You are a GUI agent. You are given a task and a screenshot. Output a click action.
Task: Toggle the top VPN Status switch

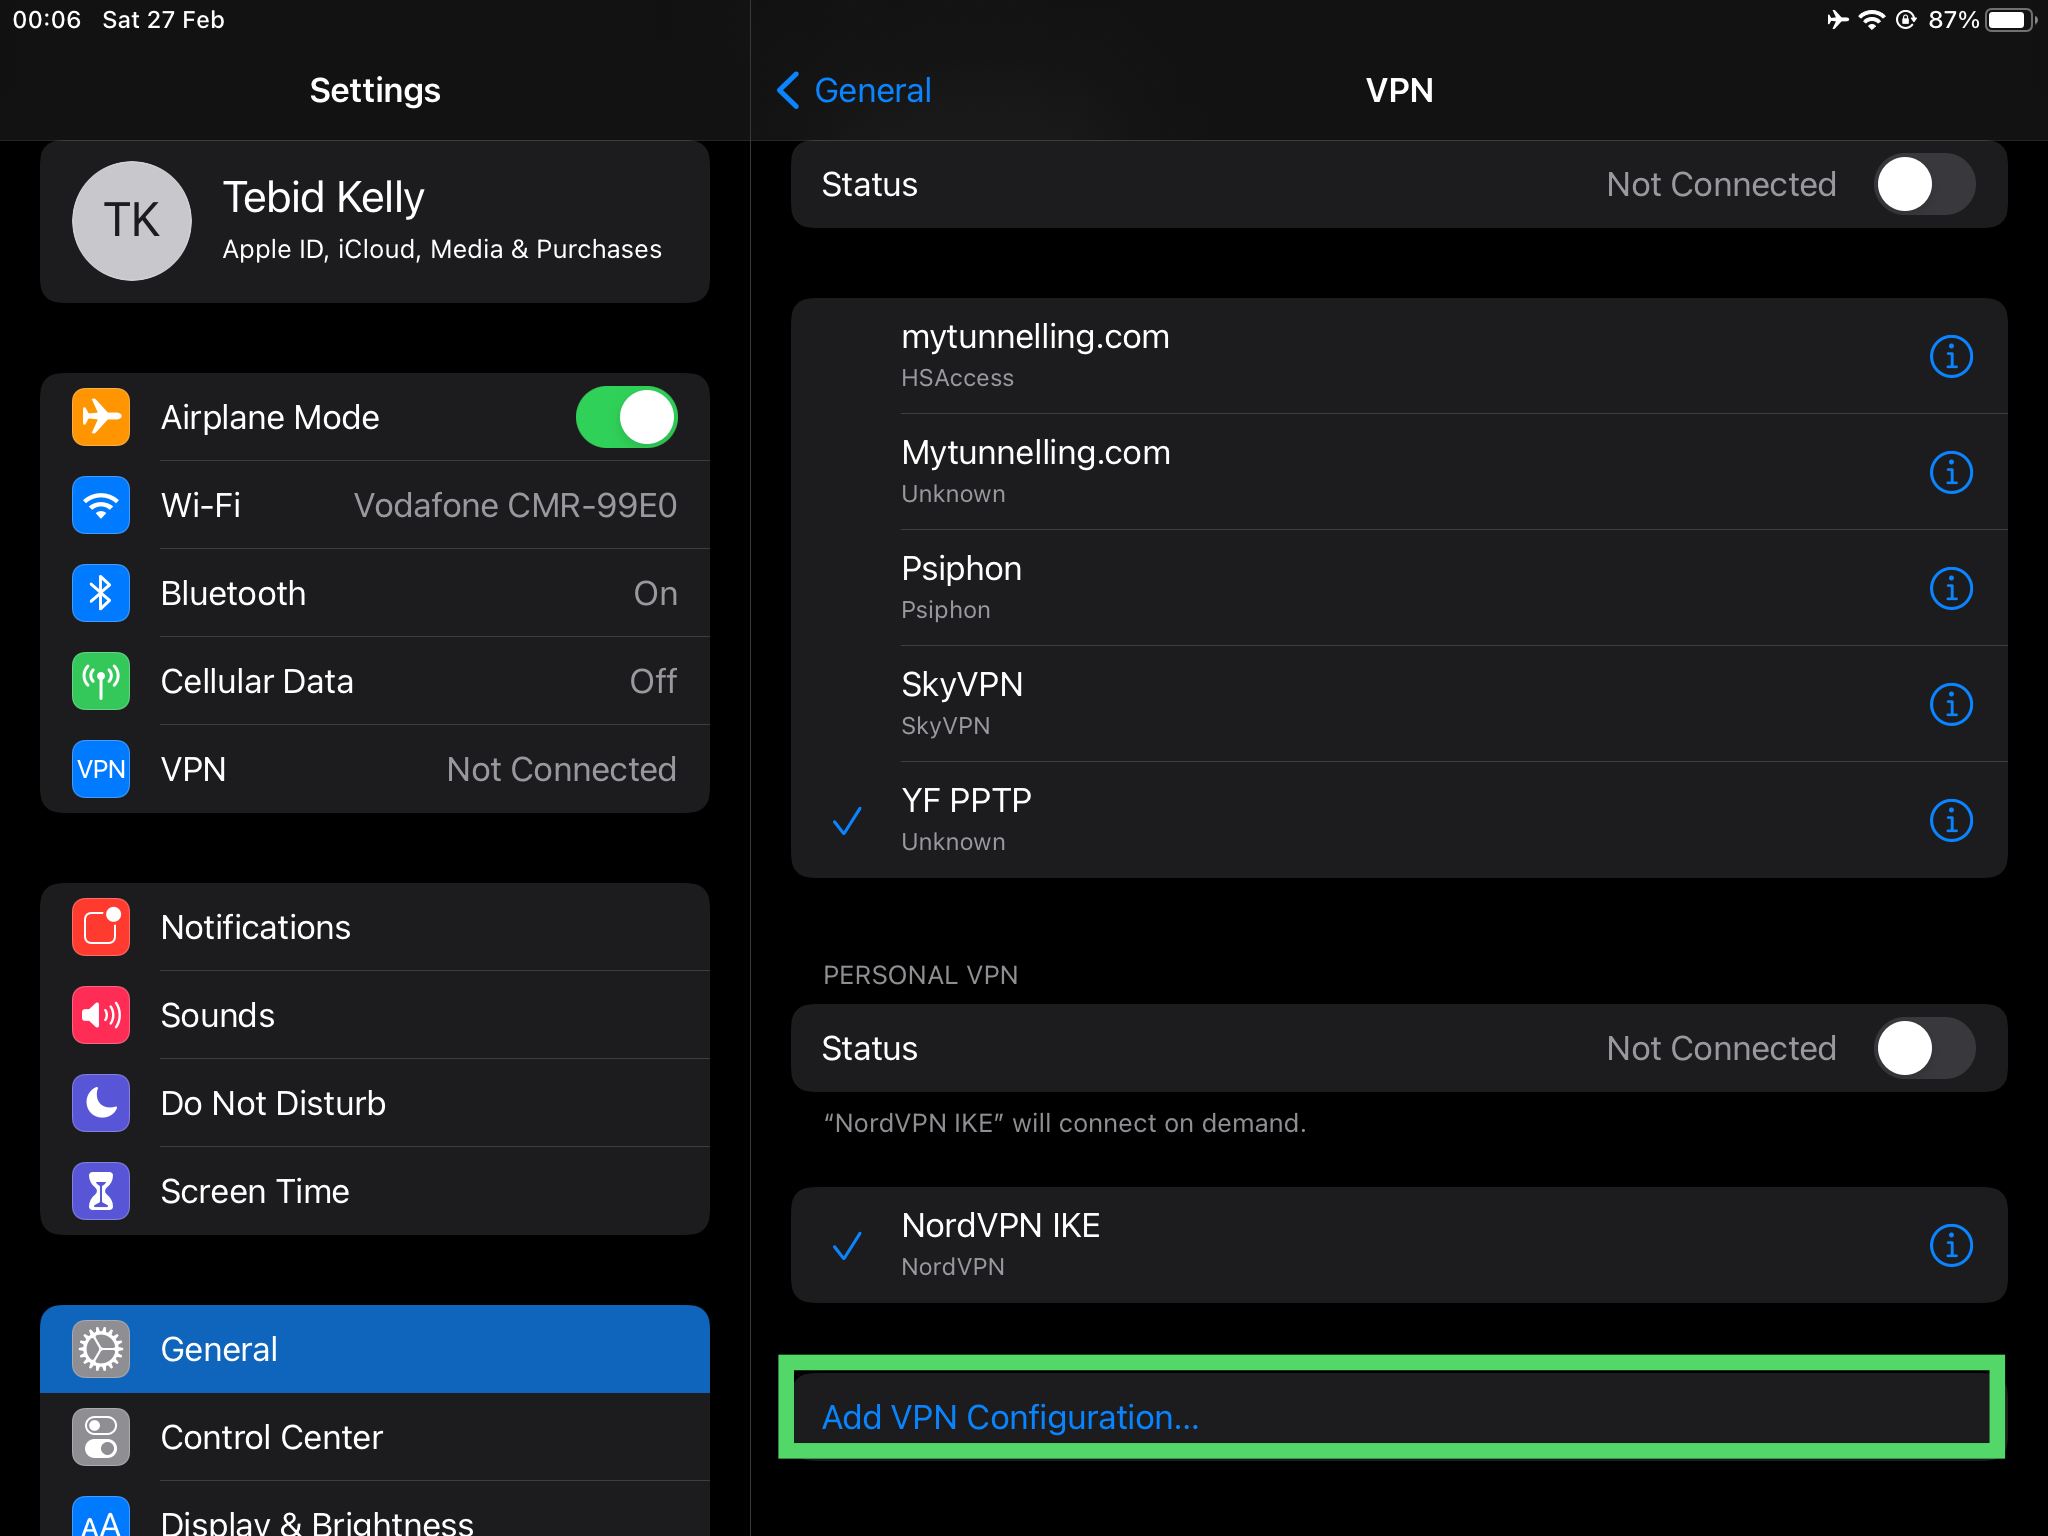[1924, 184]
